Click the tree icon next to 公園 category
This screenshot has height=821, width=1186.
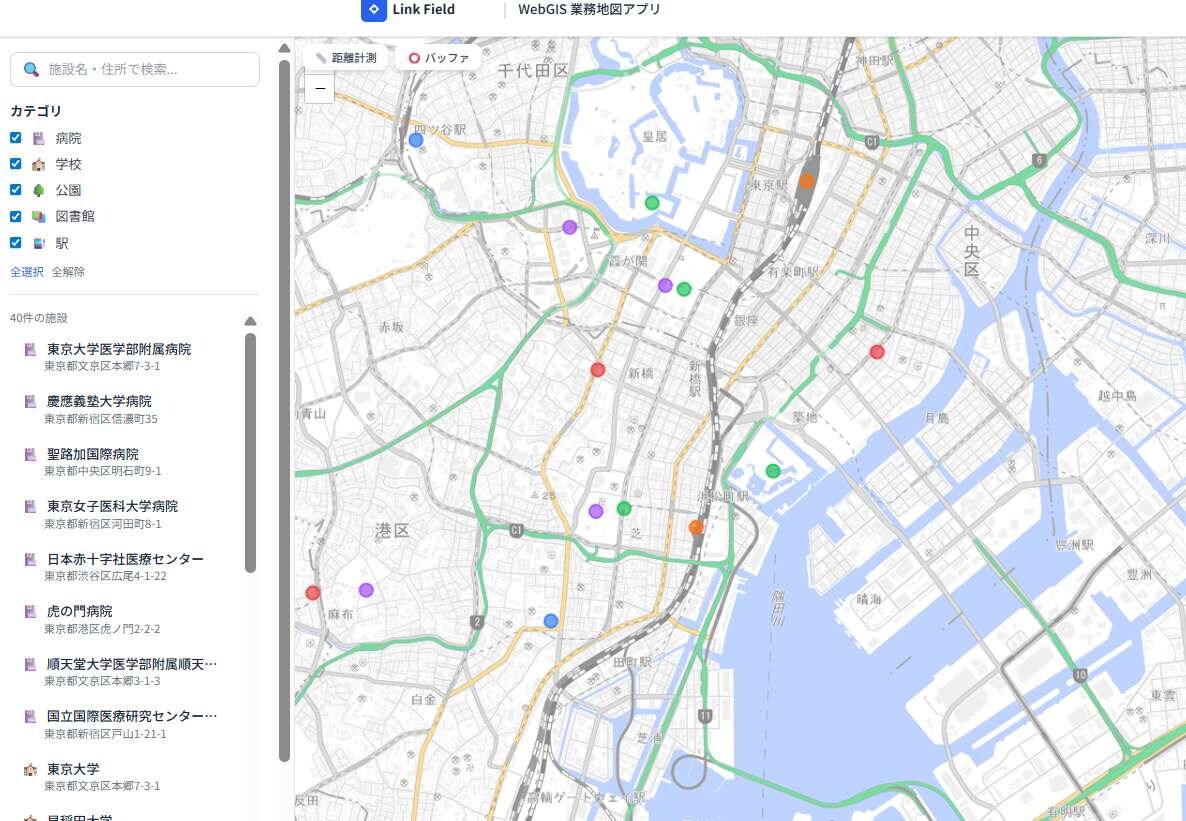[39, 190]
